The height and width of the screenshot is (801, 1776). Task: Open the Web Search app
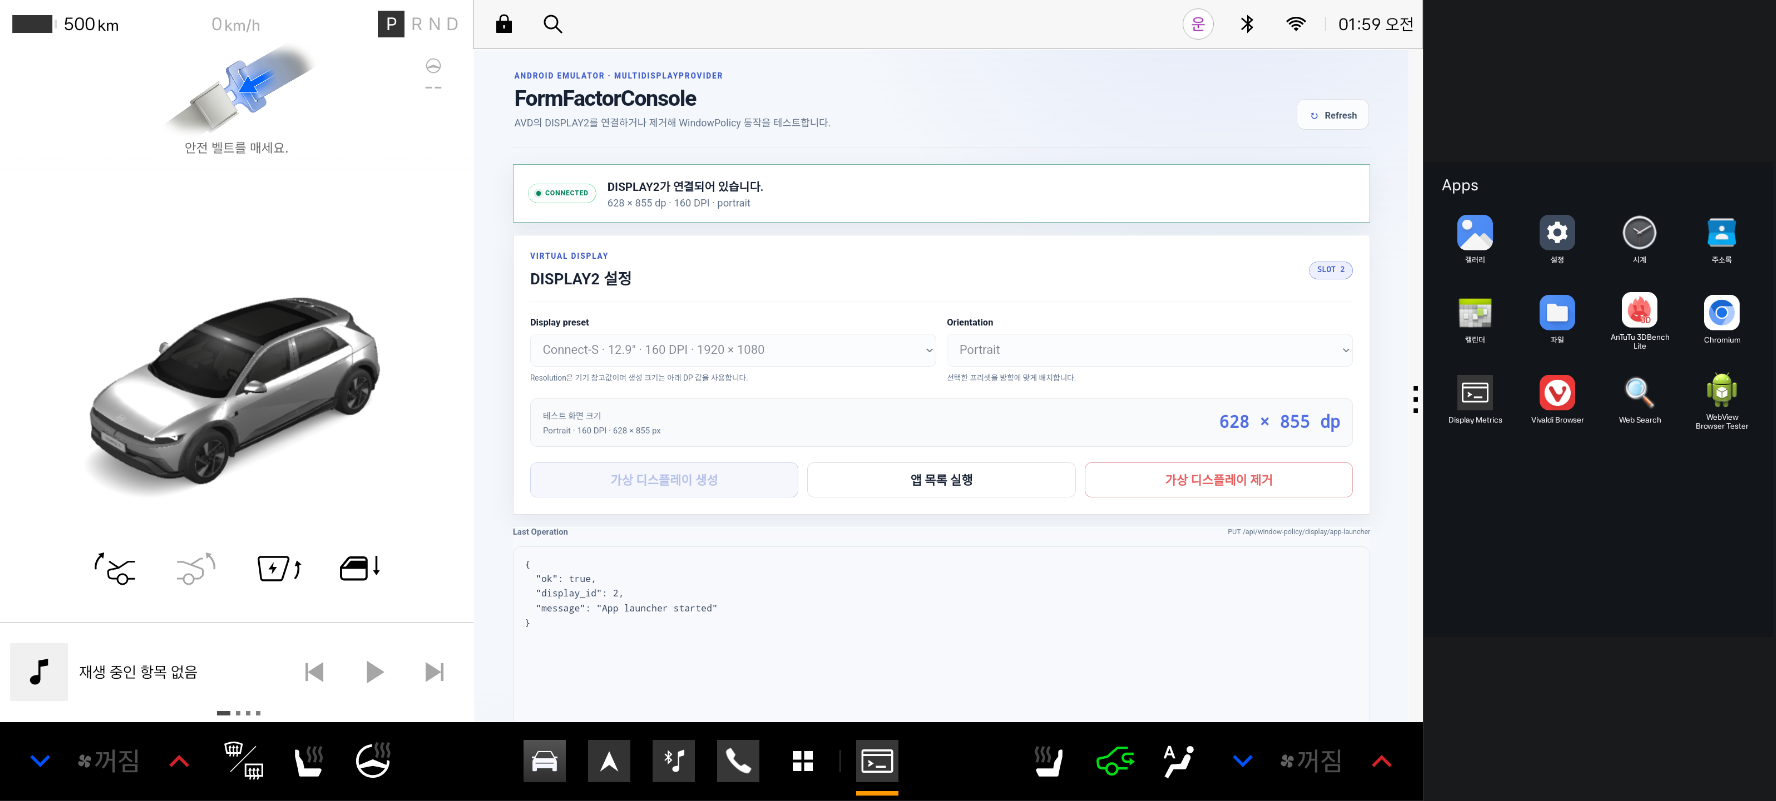tap(1639, 393)
